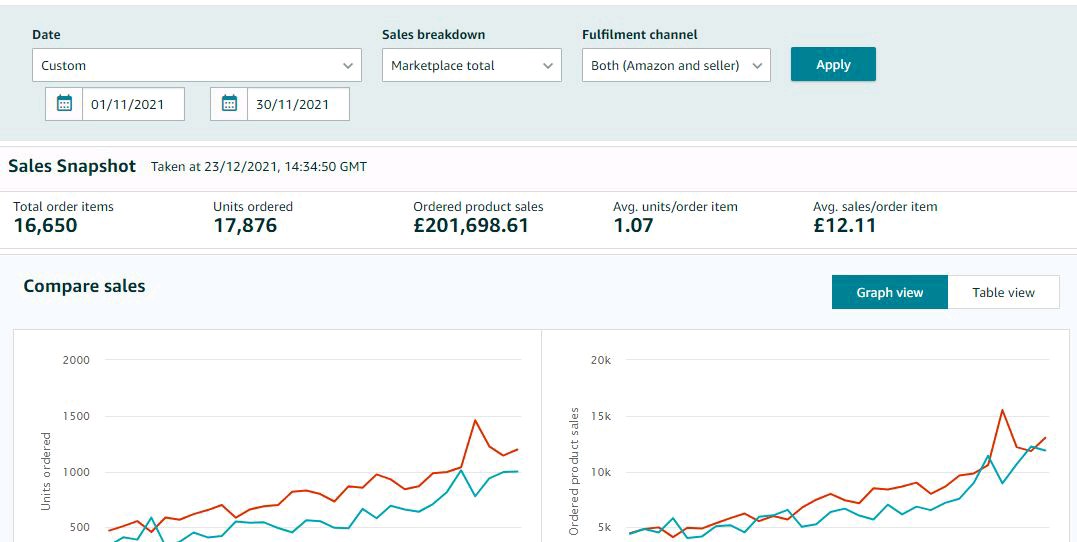The height and width of the screenshot is (542, 1077).
Task: Edit the 01/11/2021 start date field
Action: pyautogui.click(x=133, y=104)
